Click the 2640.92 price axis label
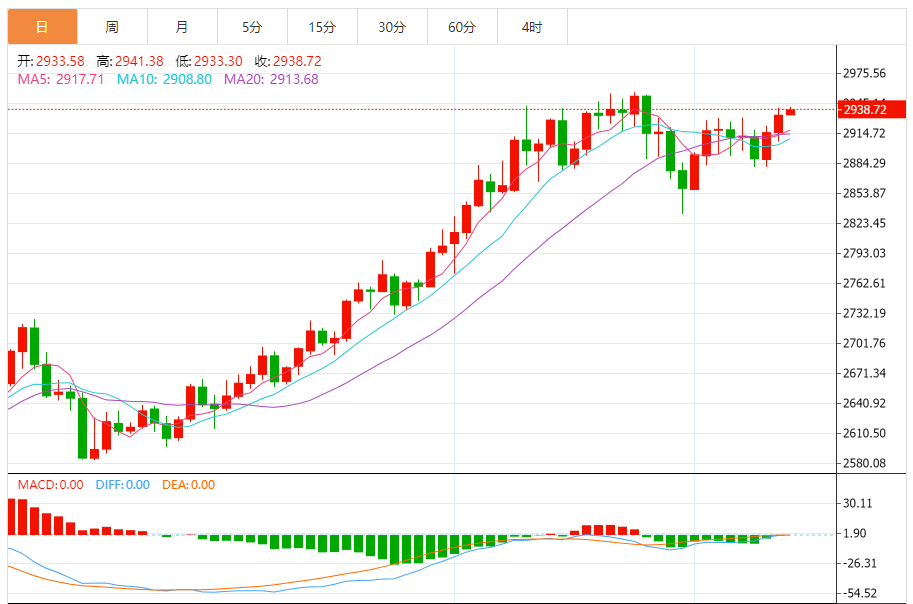Screen dimensions: 913x604 pyautogui.click(x=865, y=403)
